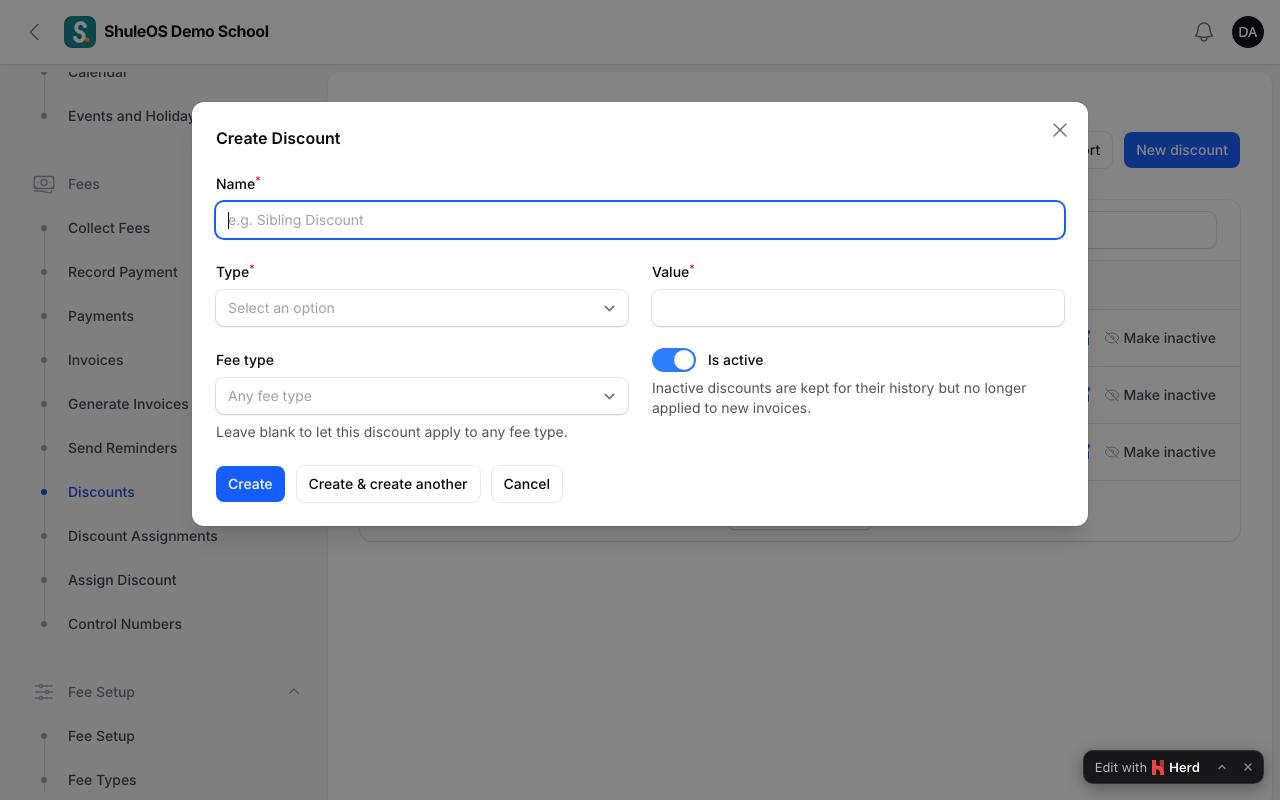Click the ShuleOS logo icon
This screenshot has width=1280, height=800.
[x=80, y=32]
